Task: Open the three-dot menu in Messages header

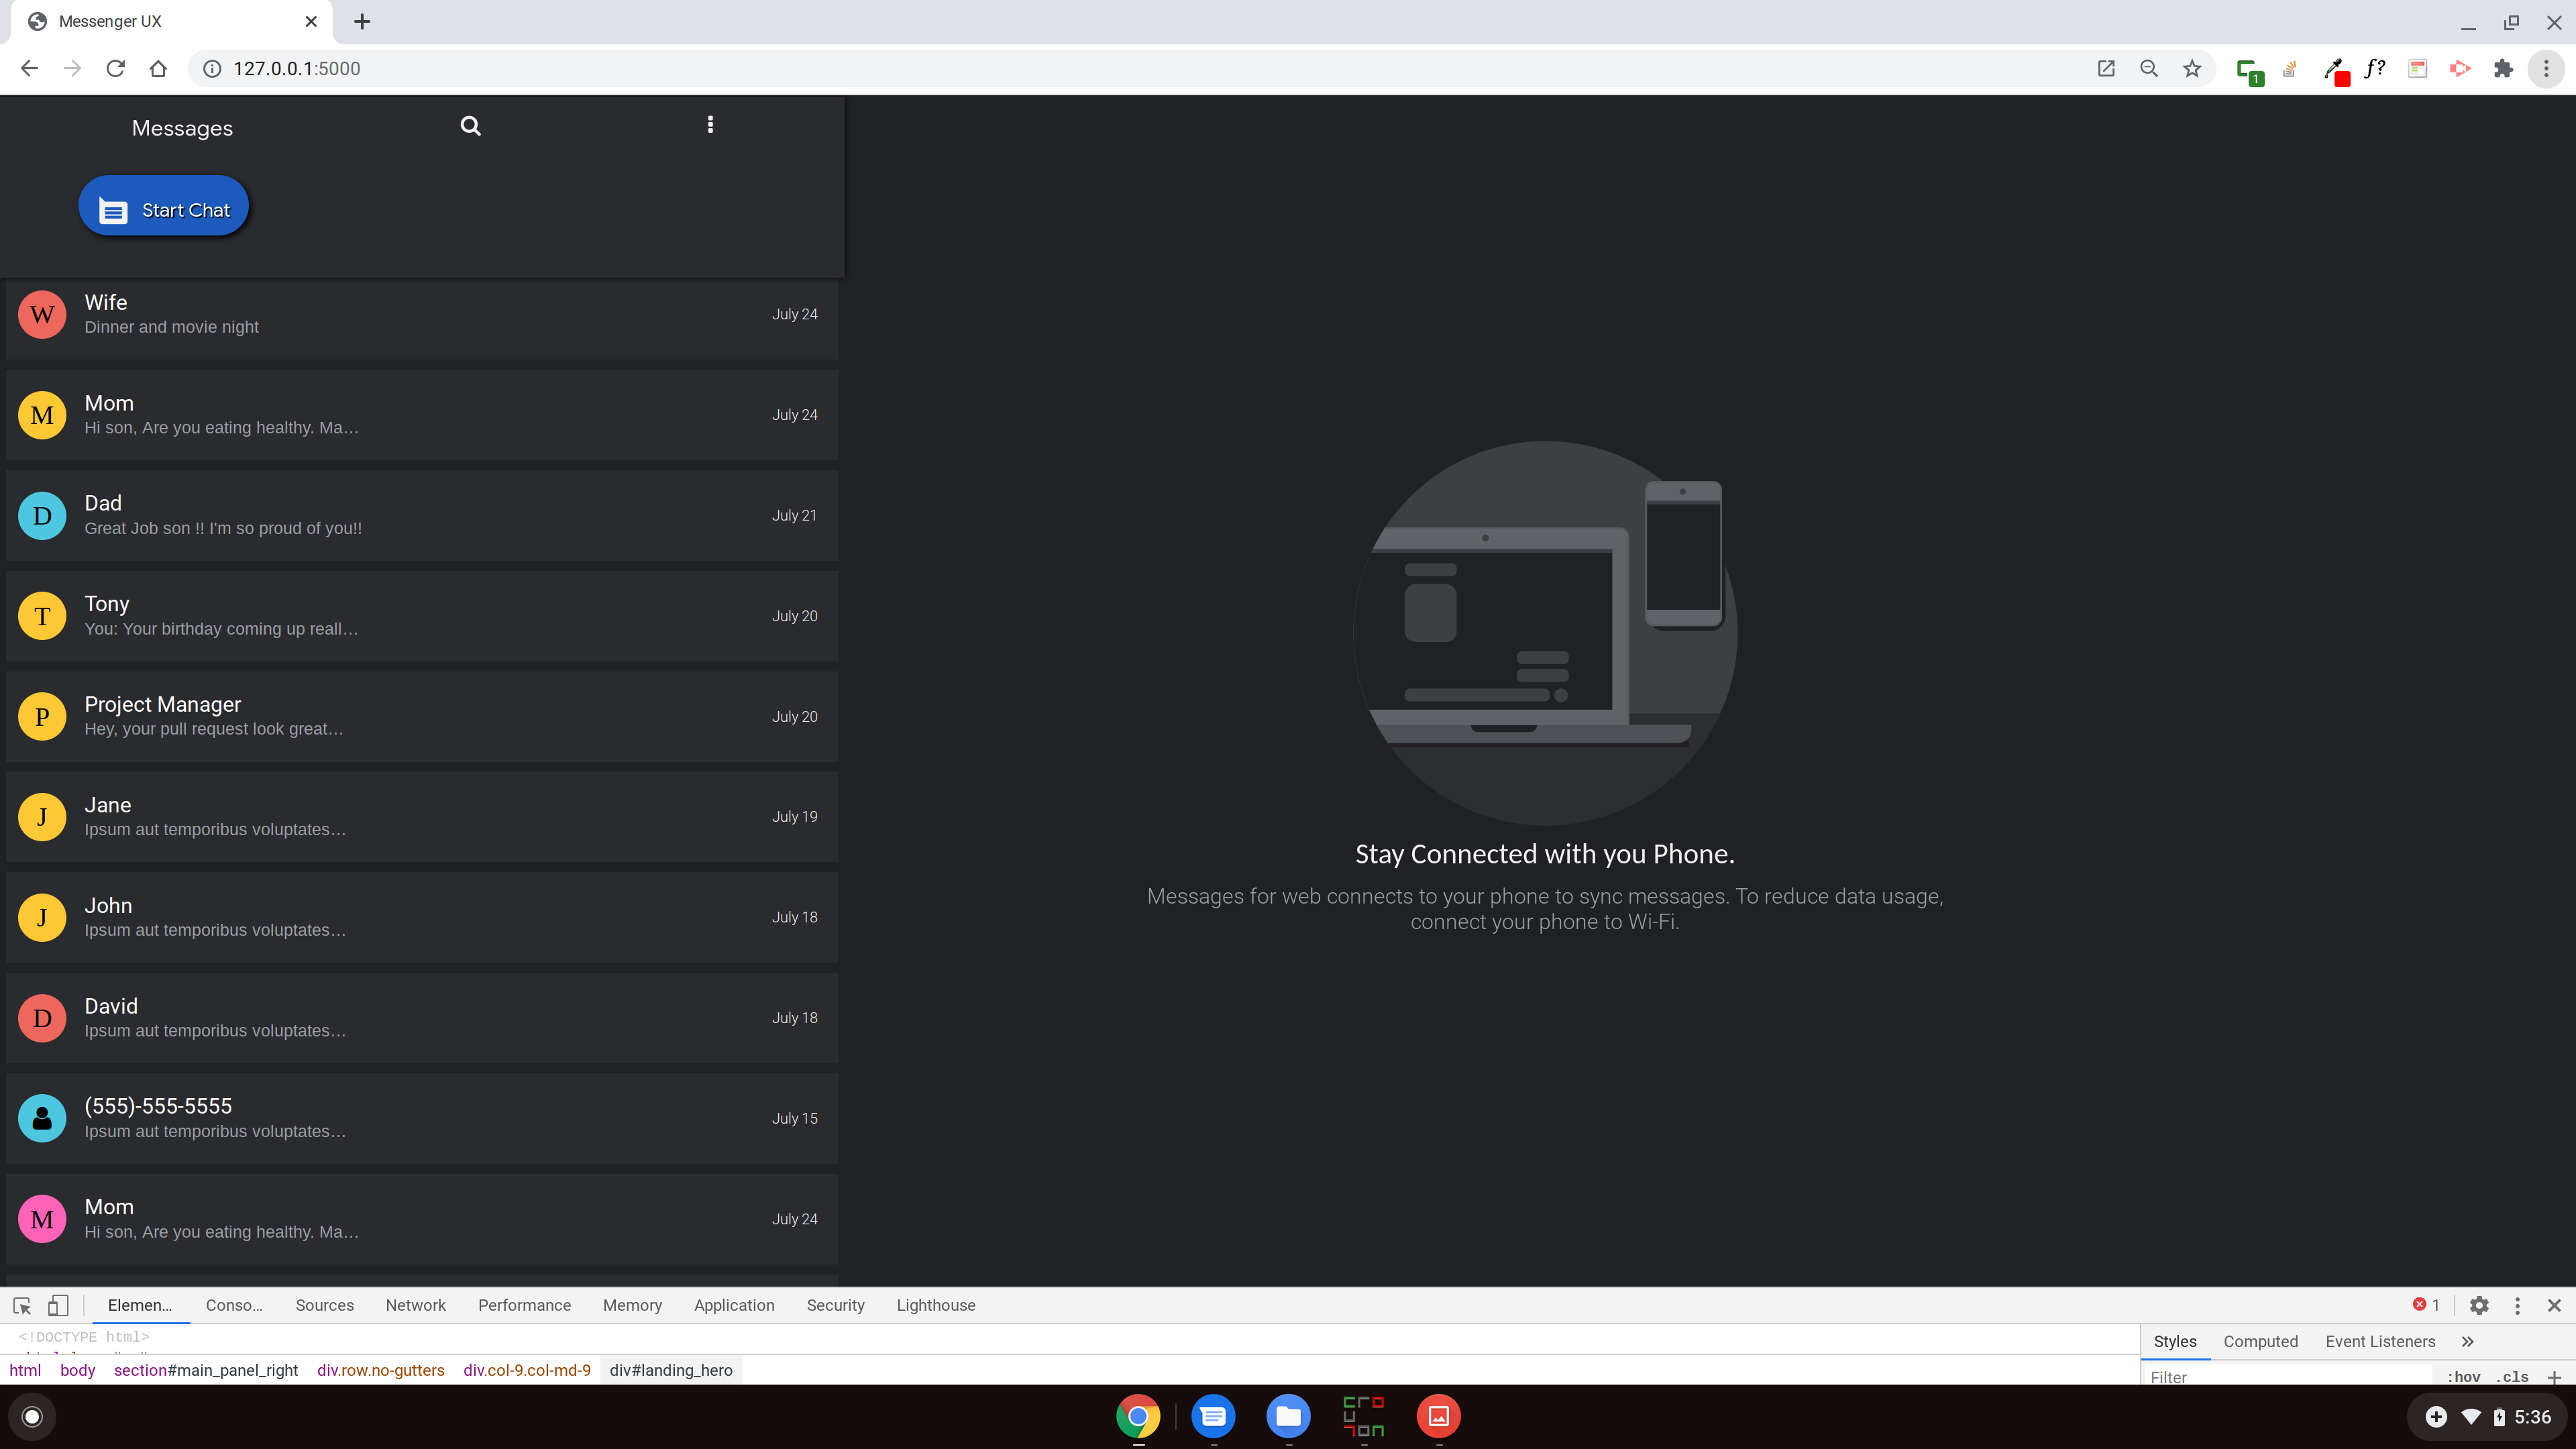Action: pyautogui.click(x=710, y=125)
